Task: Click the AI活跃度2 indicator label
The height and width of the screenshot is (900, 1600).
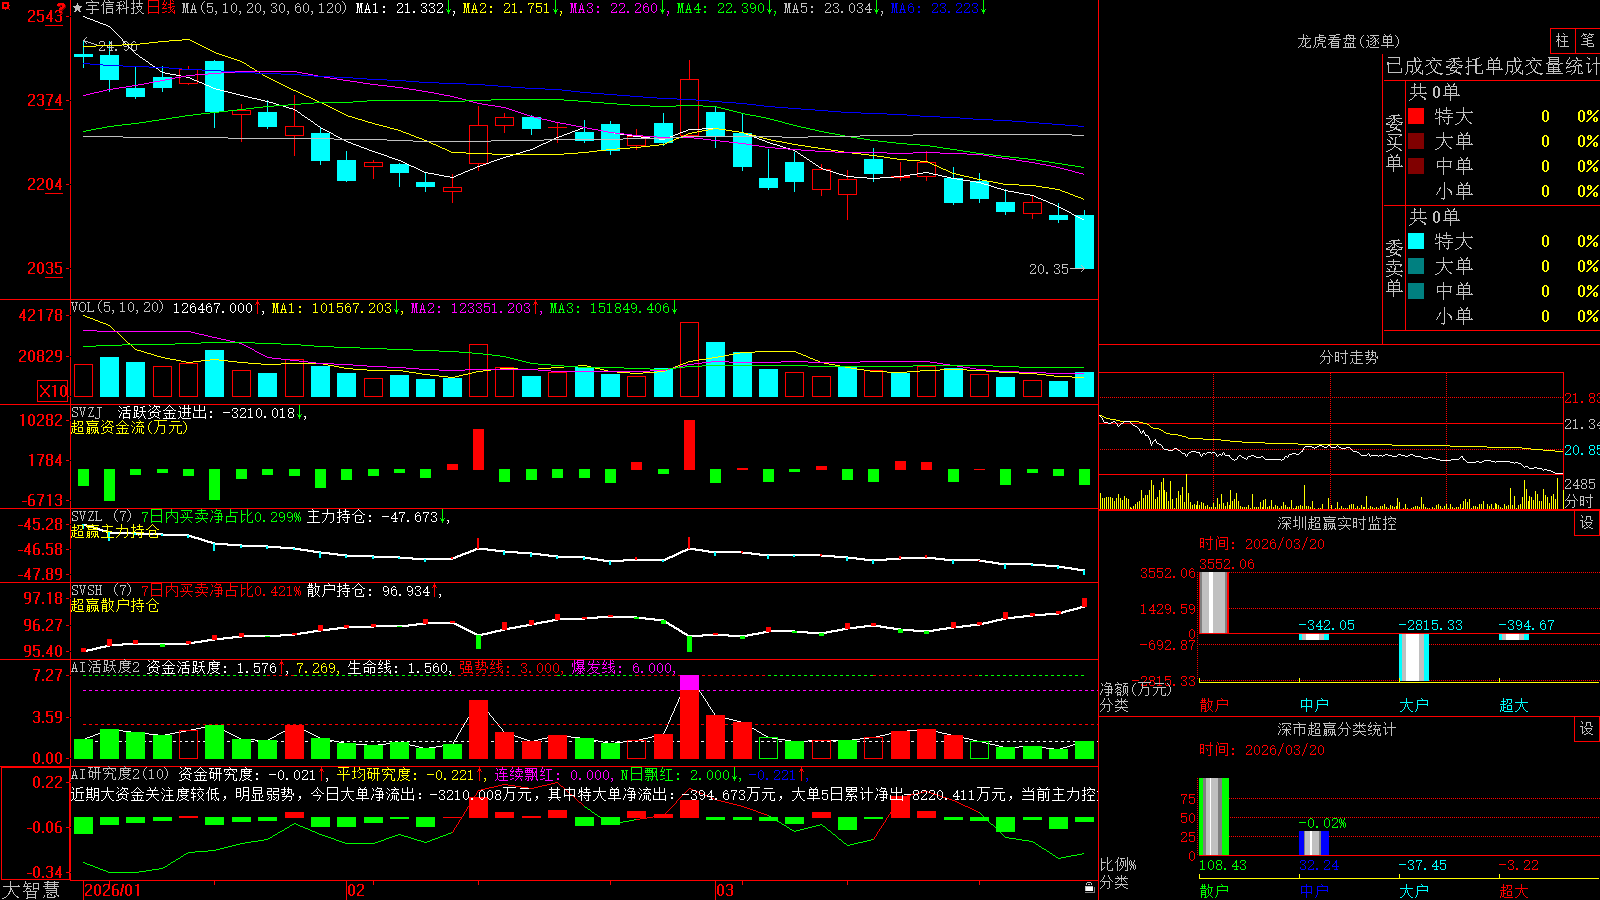Action: (105, 667)
